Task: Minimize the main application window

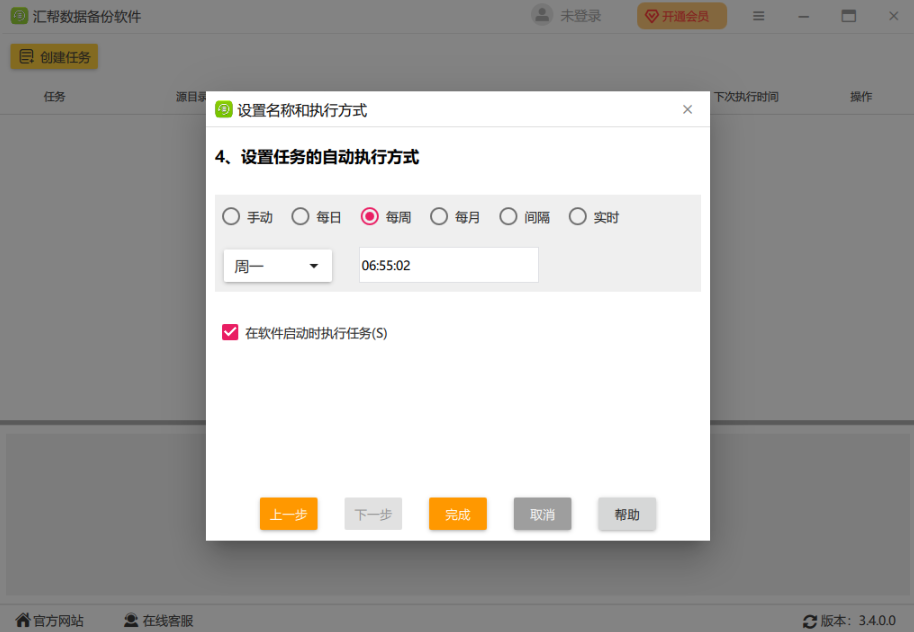Action: pos(804,16)
